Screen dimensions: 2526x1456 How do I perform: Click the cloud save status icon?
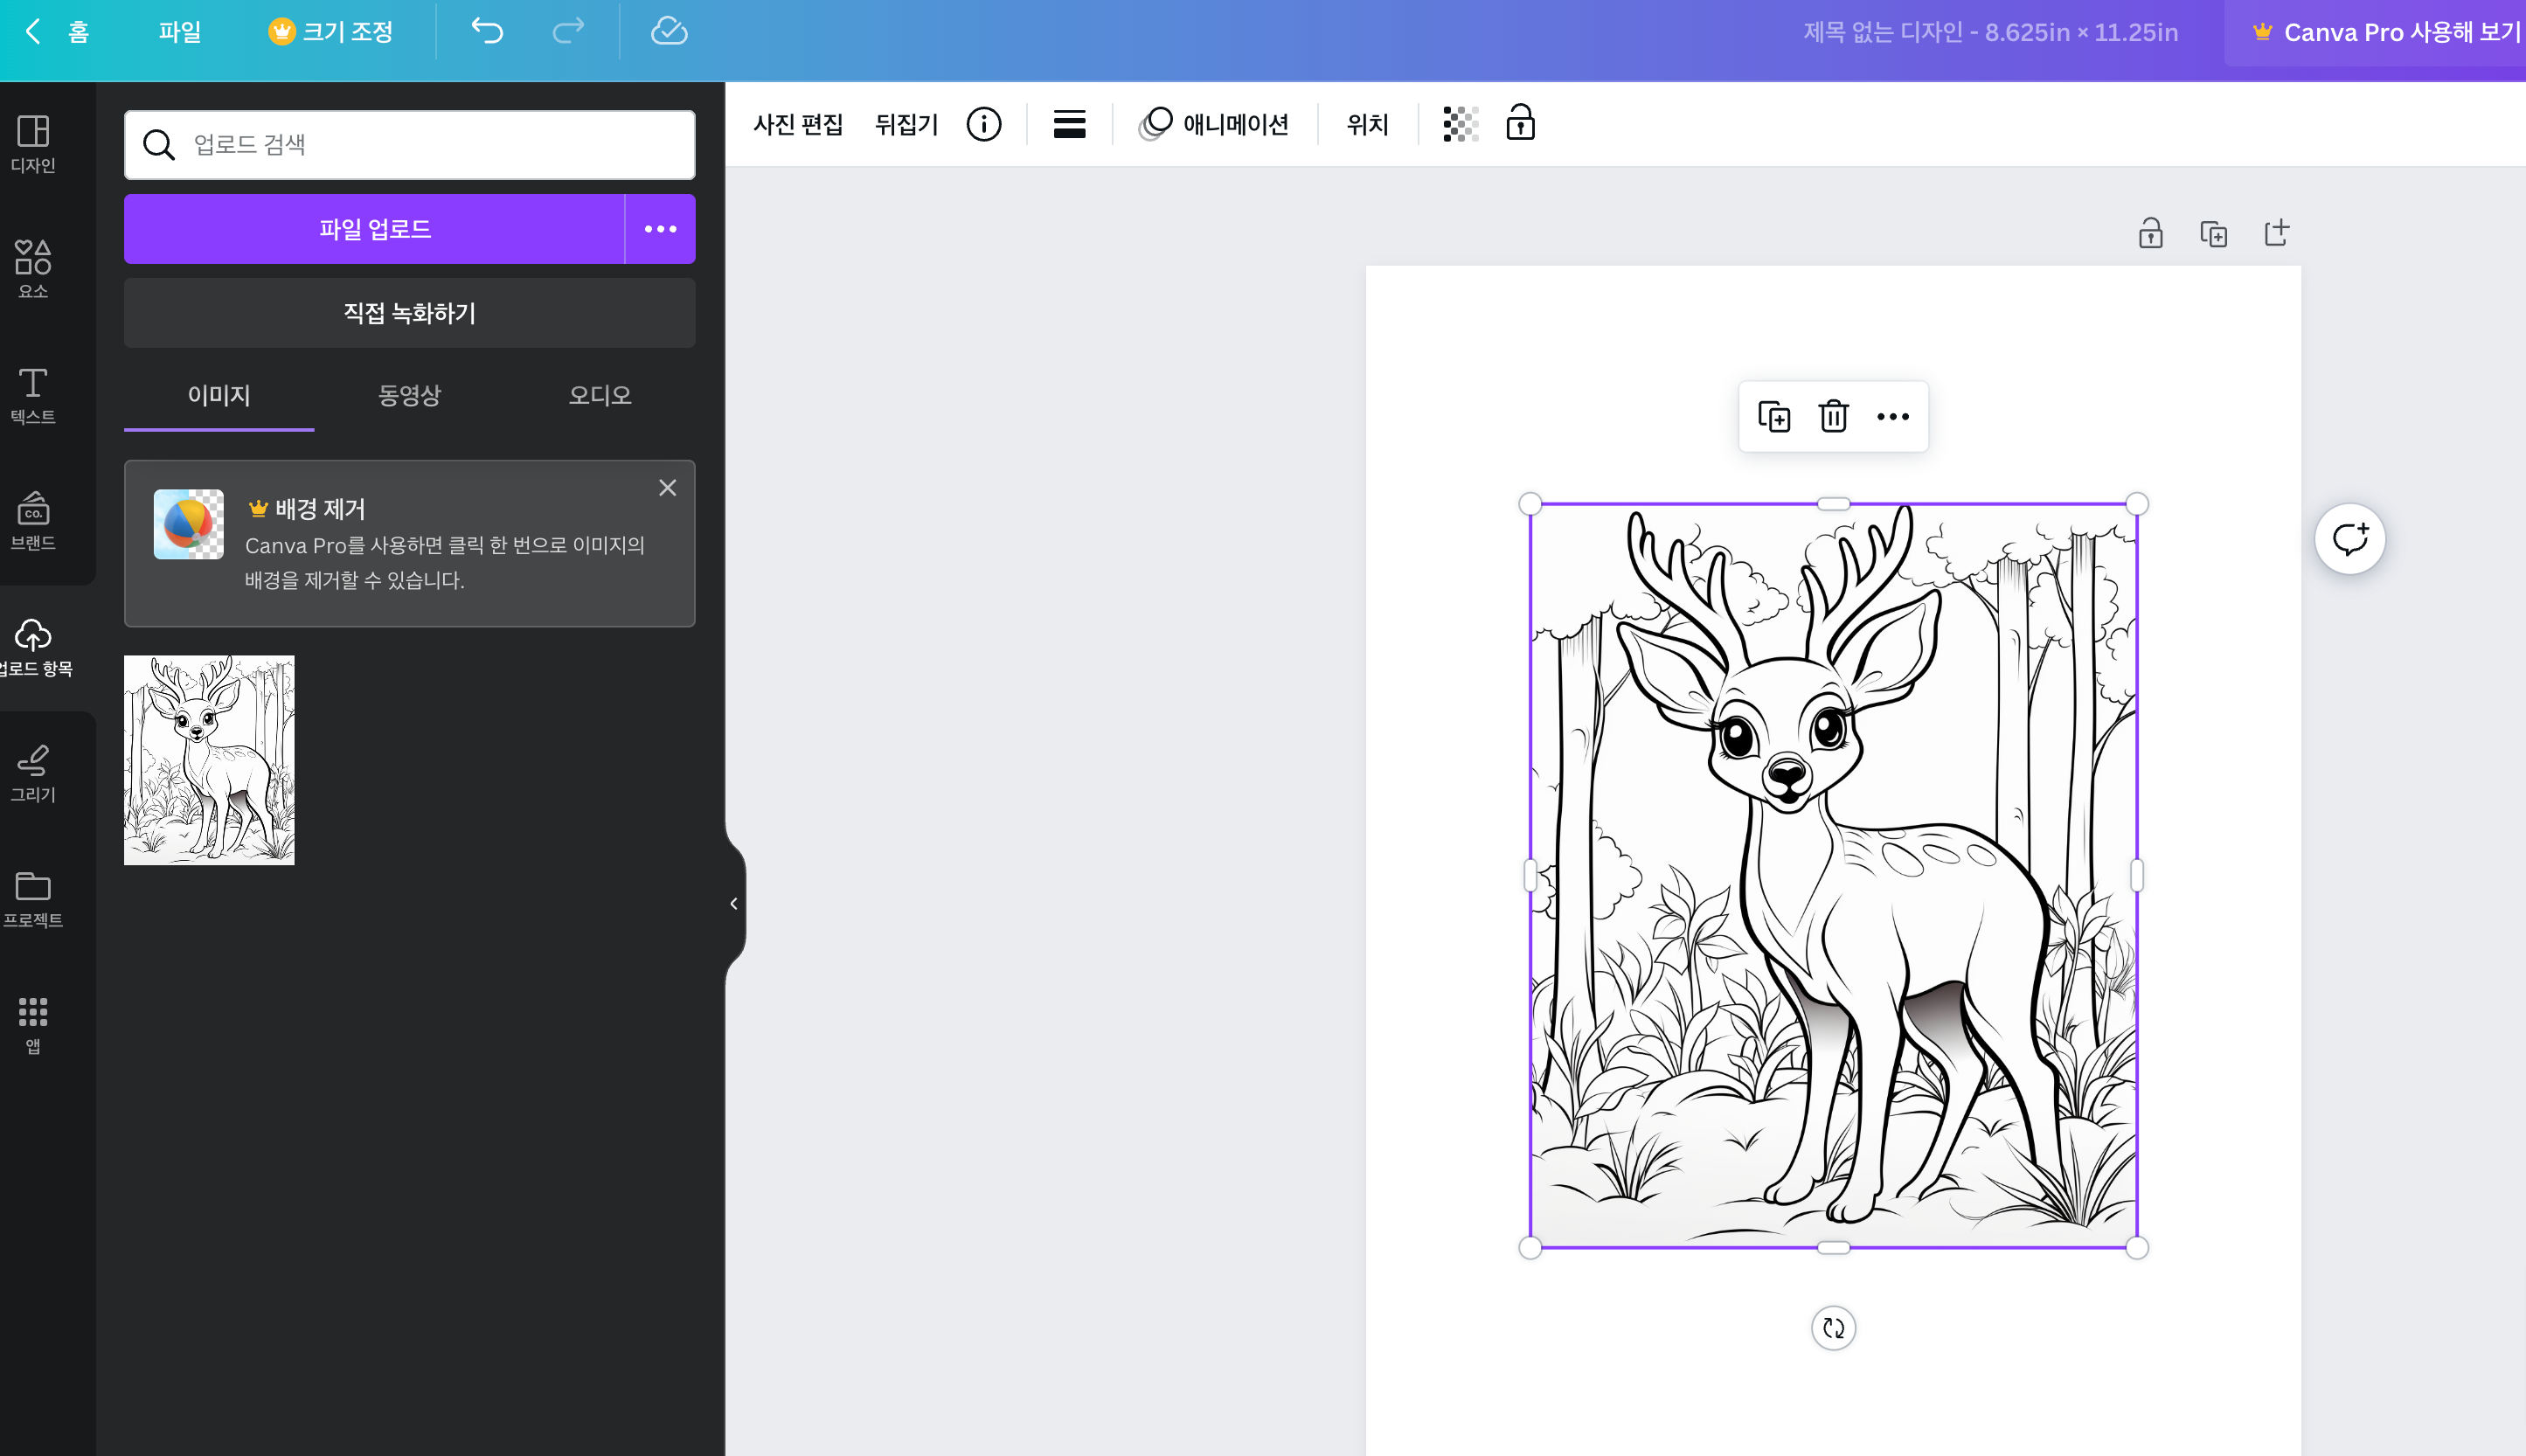(x=668, y=31)
